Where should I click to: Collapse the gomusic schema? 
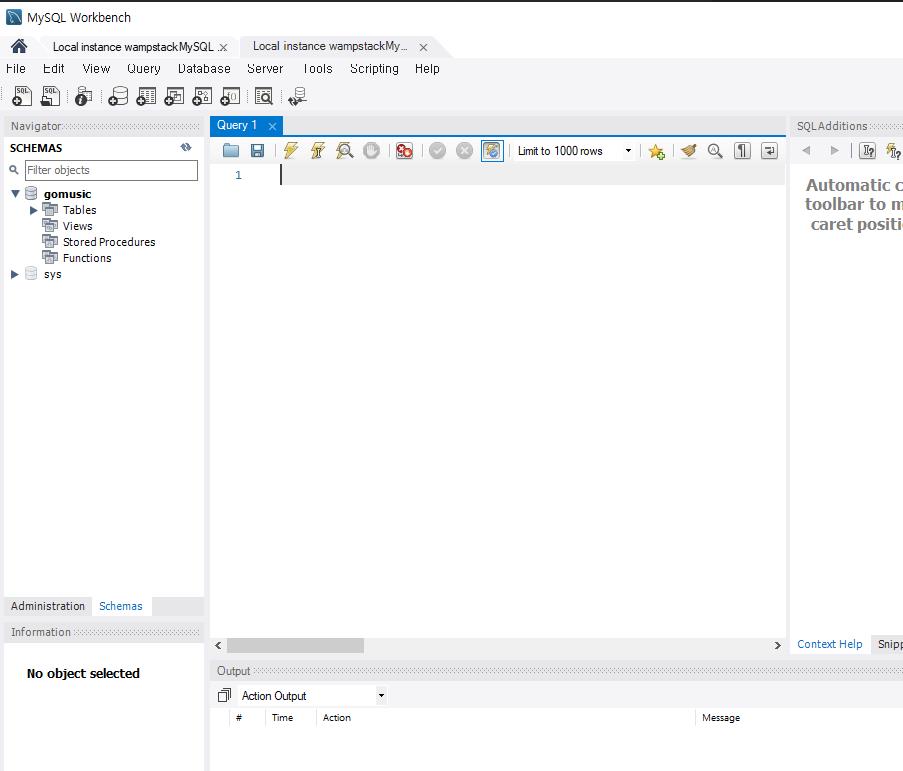click(x=16, y=194)
